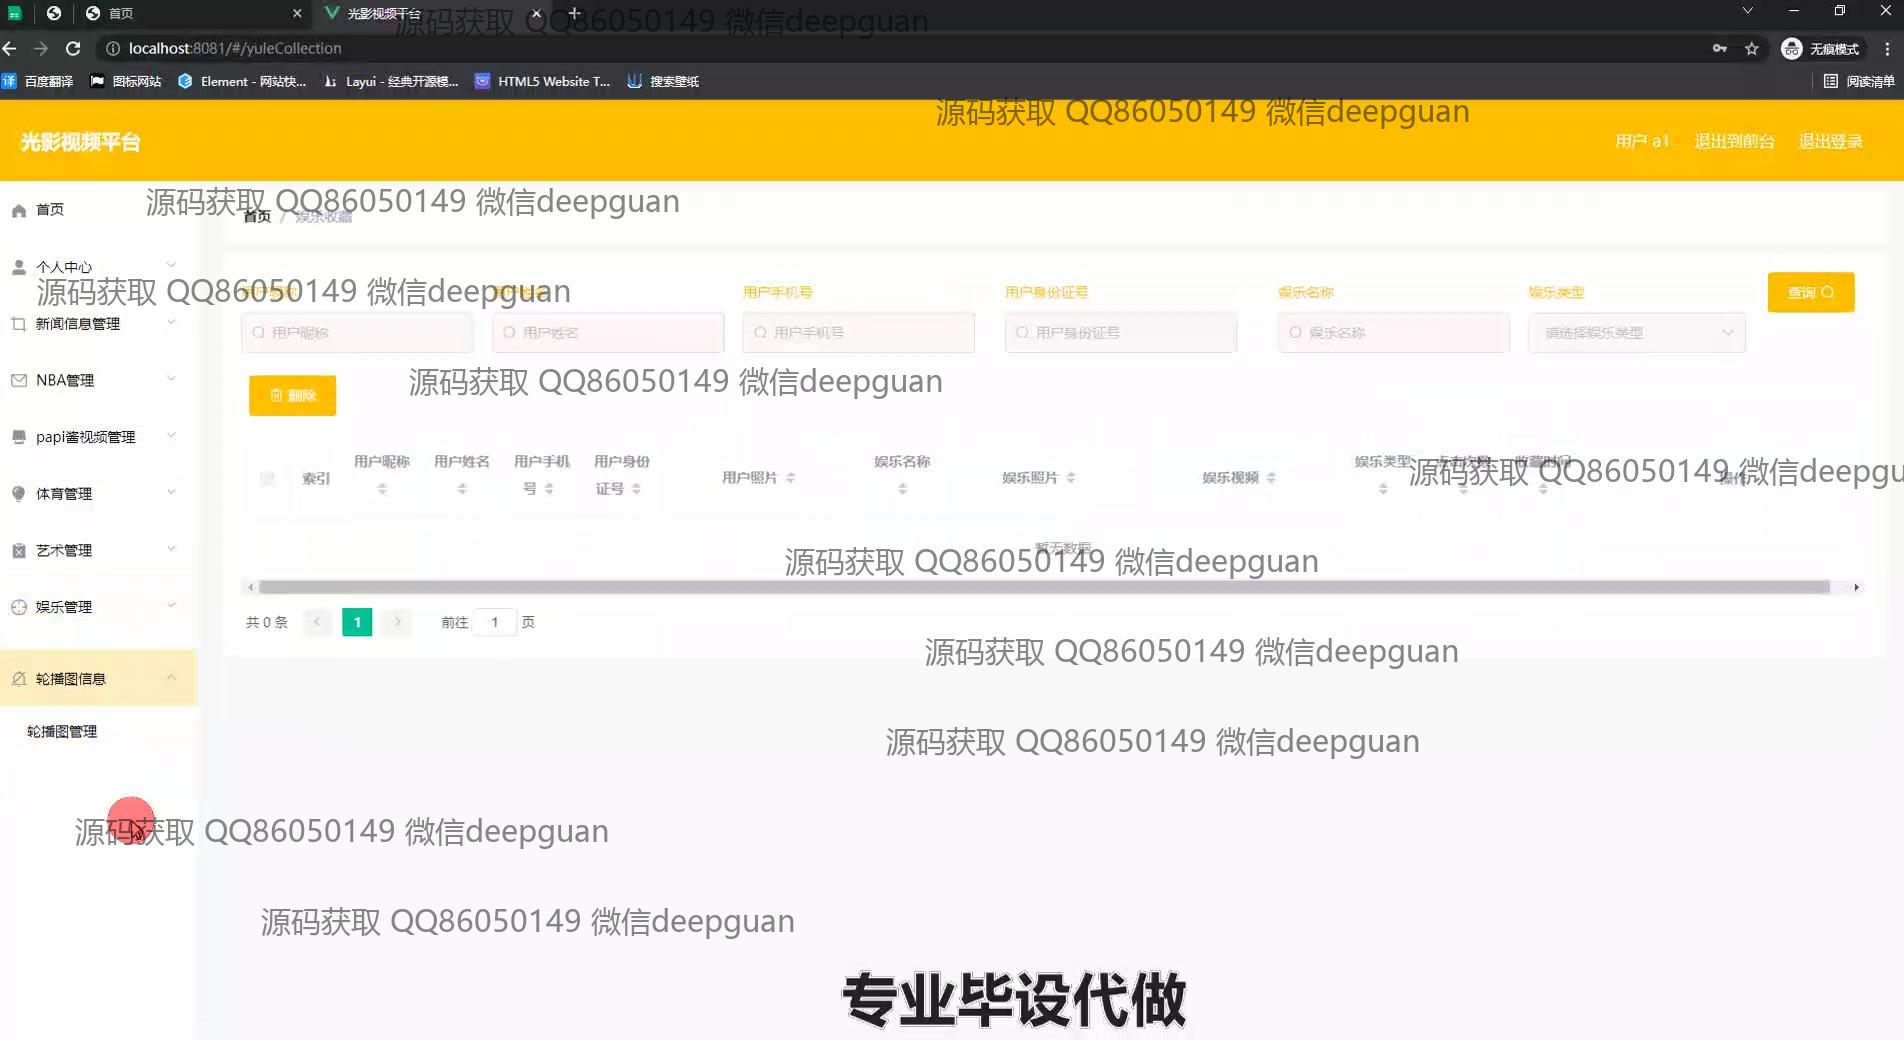Image resolution: width=1904 pixels, height=1040 pixels.
Task: Open the 请选择娱乐类型 dropdown
Action: [x=1637, y=333]
